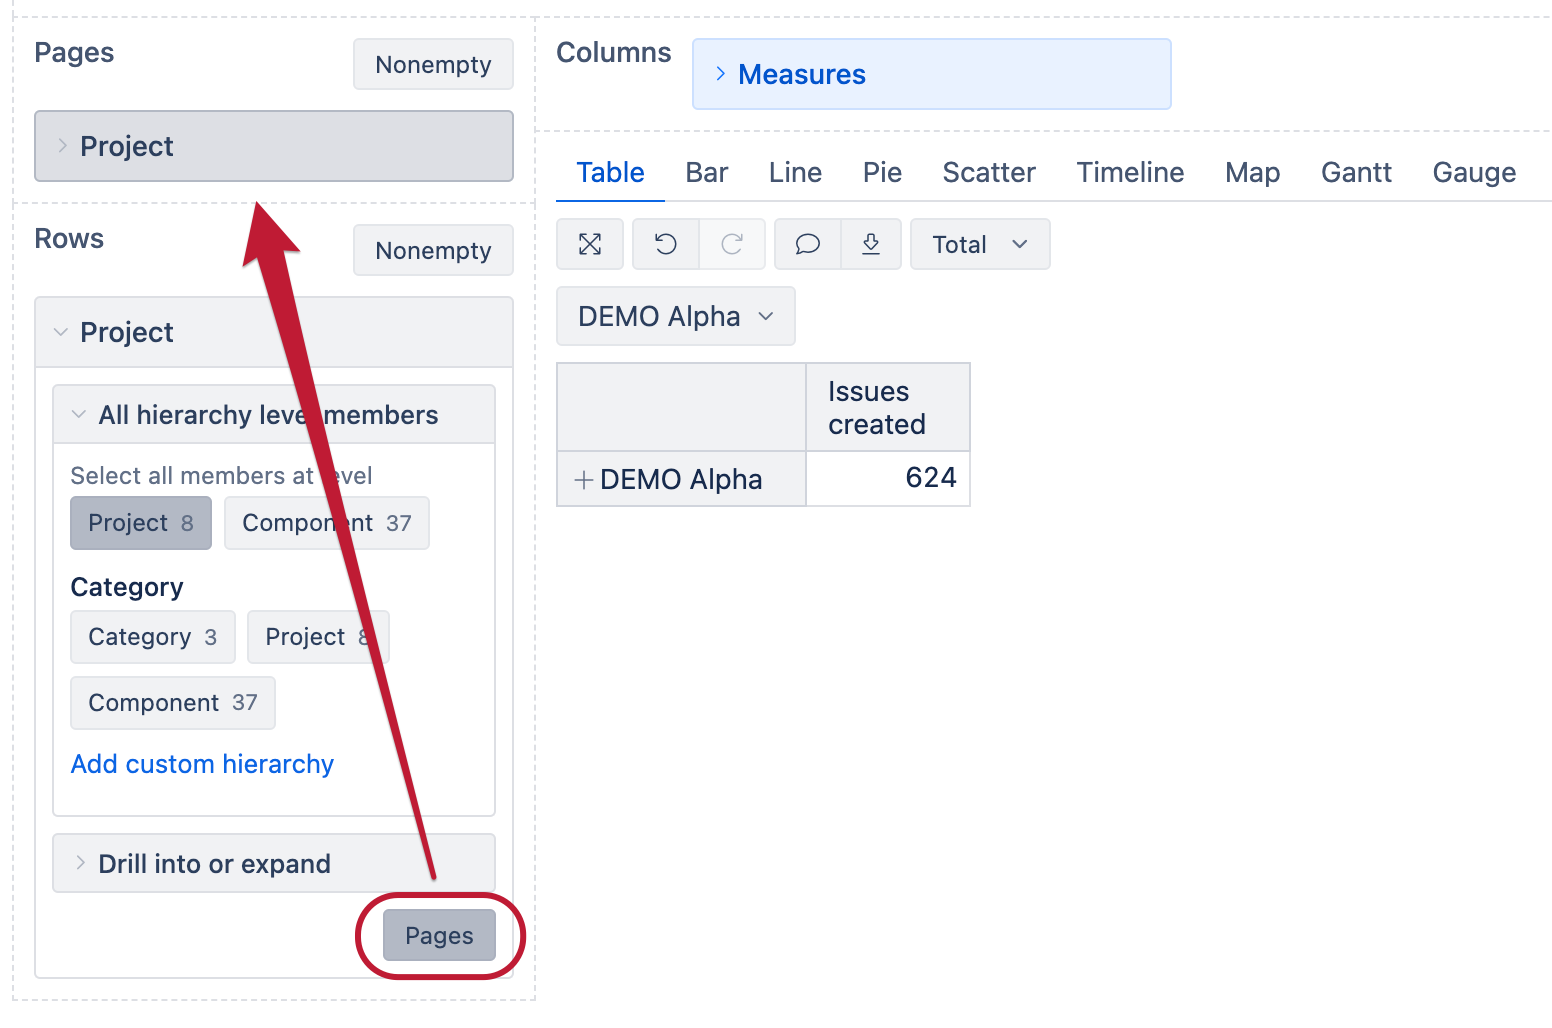
Task: Click the Pages button
Action: pos(439,935)
